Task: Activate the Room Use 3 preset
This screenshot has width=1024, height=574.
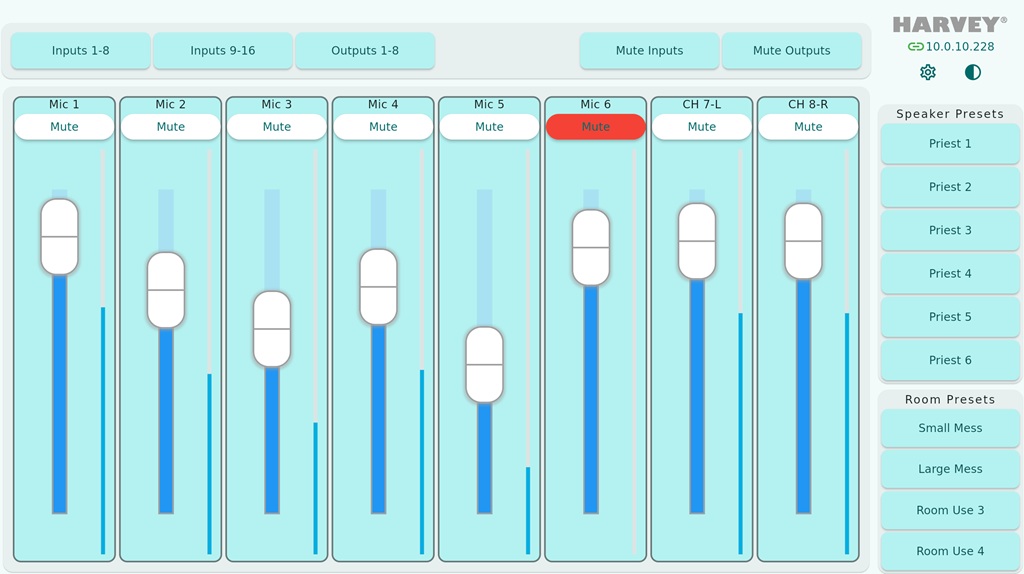Action: pyautogui.click(x=950, y=510)
